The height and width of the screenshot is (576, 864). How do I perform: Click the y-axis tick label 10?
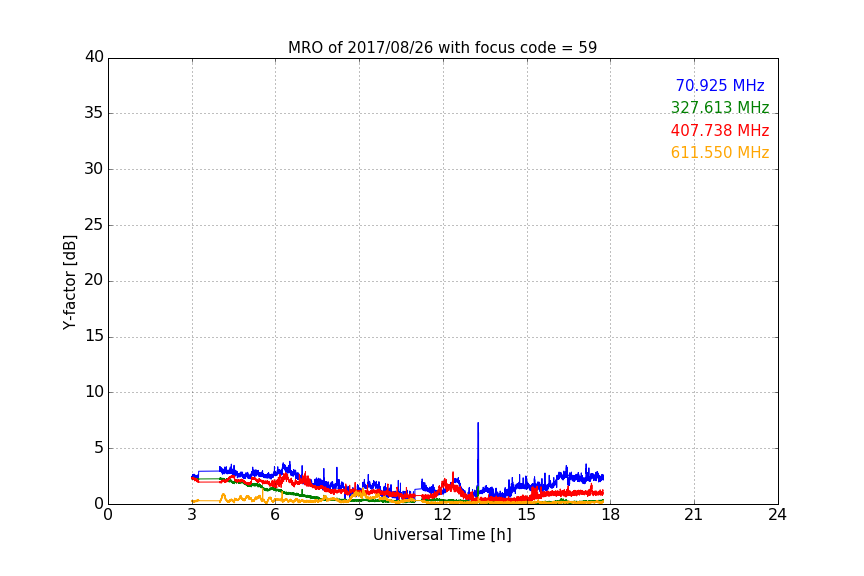(94, 392)
